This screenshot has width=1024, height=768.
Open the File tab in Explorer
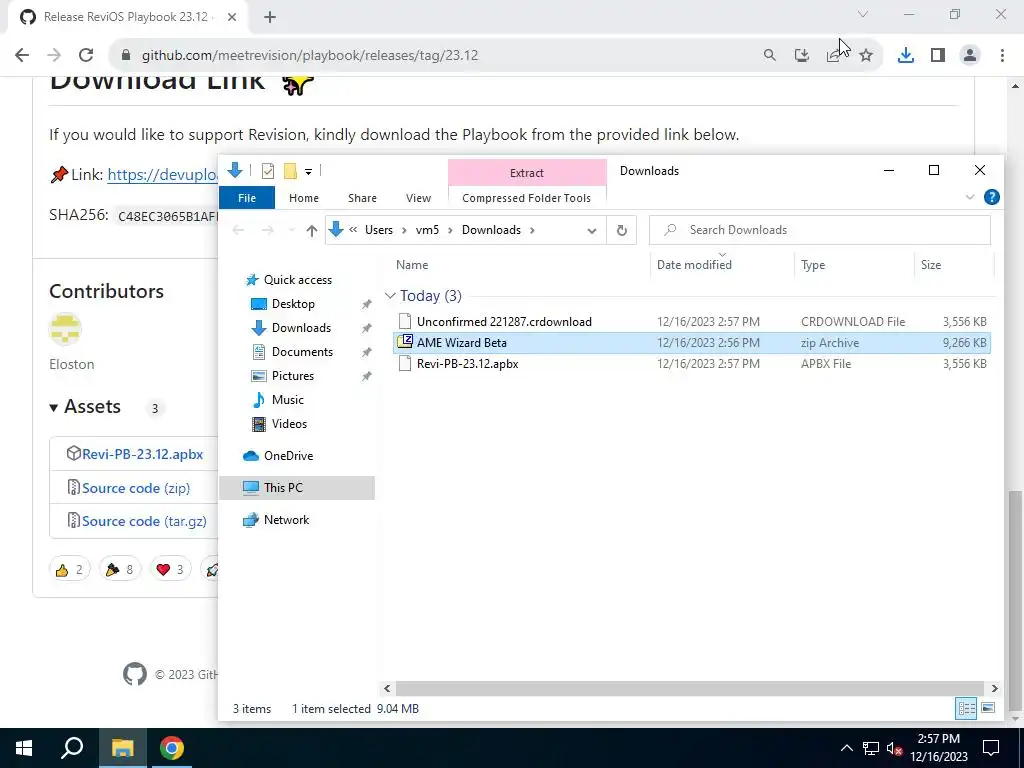(247, 198)
